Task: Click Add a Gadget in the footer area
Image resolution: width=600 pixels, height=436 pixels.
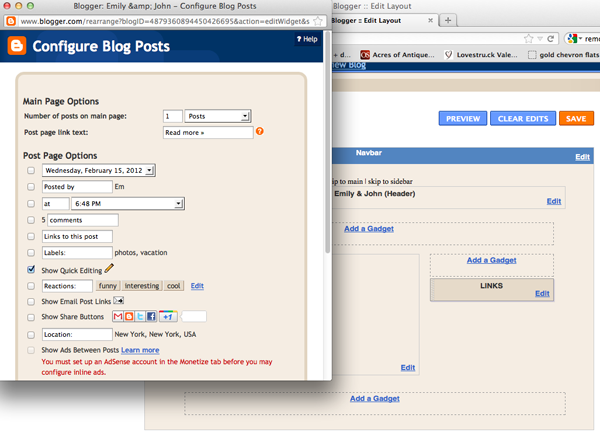Action: click(375, 398)
